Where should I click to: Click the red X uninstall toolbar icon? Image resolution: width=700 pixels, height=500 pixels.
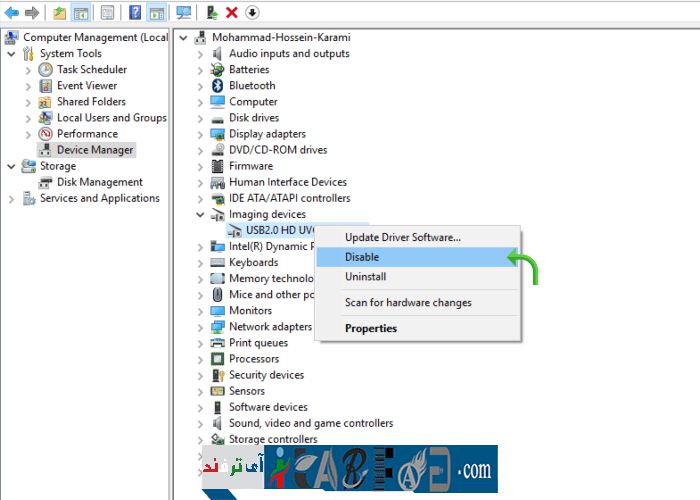tap(232, 13)
